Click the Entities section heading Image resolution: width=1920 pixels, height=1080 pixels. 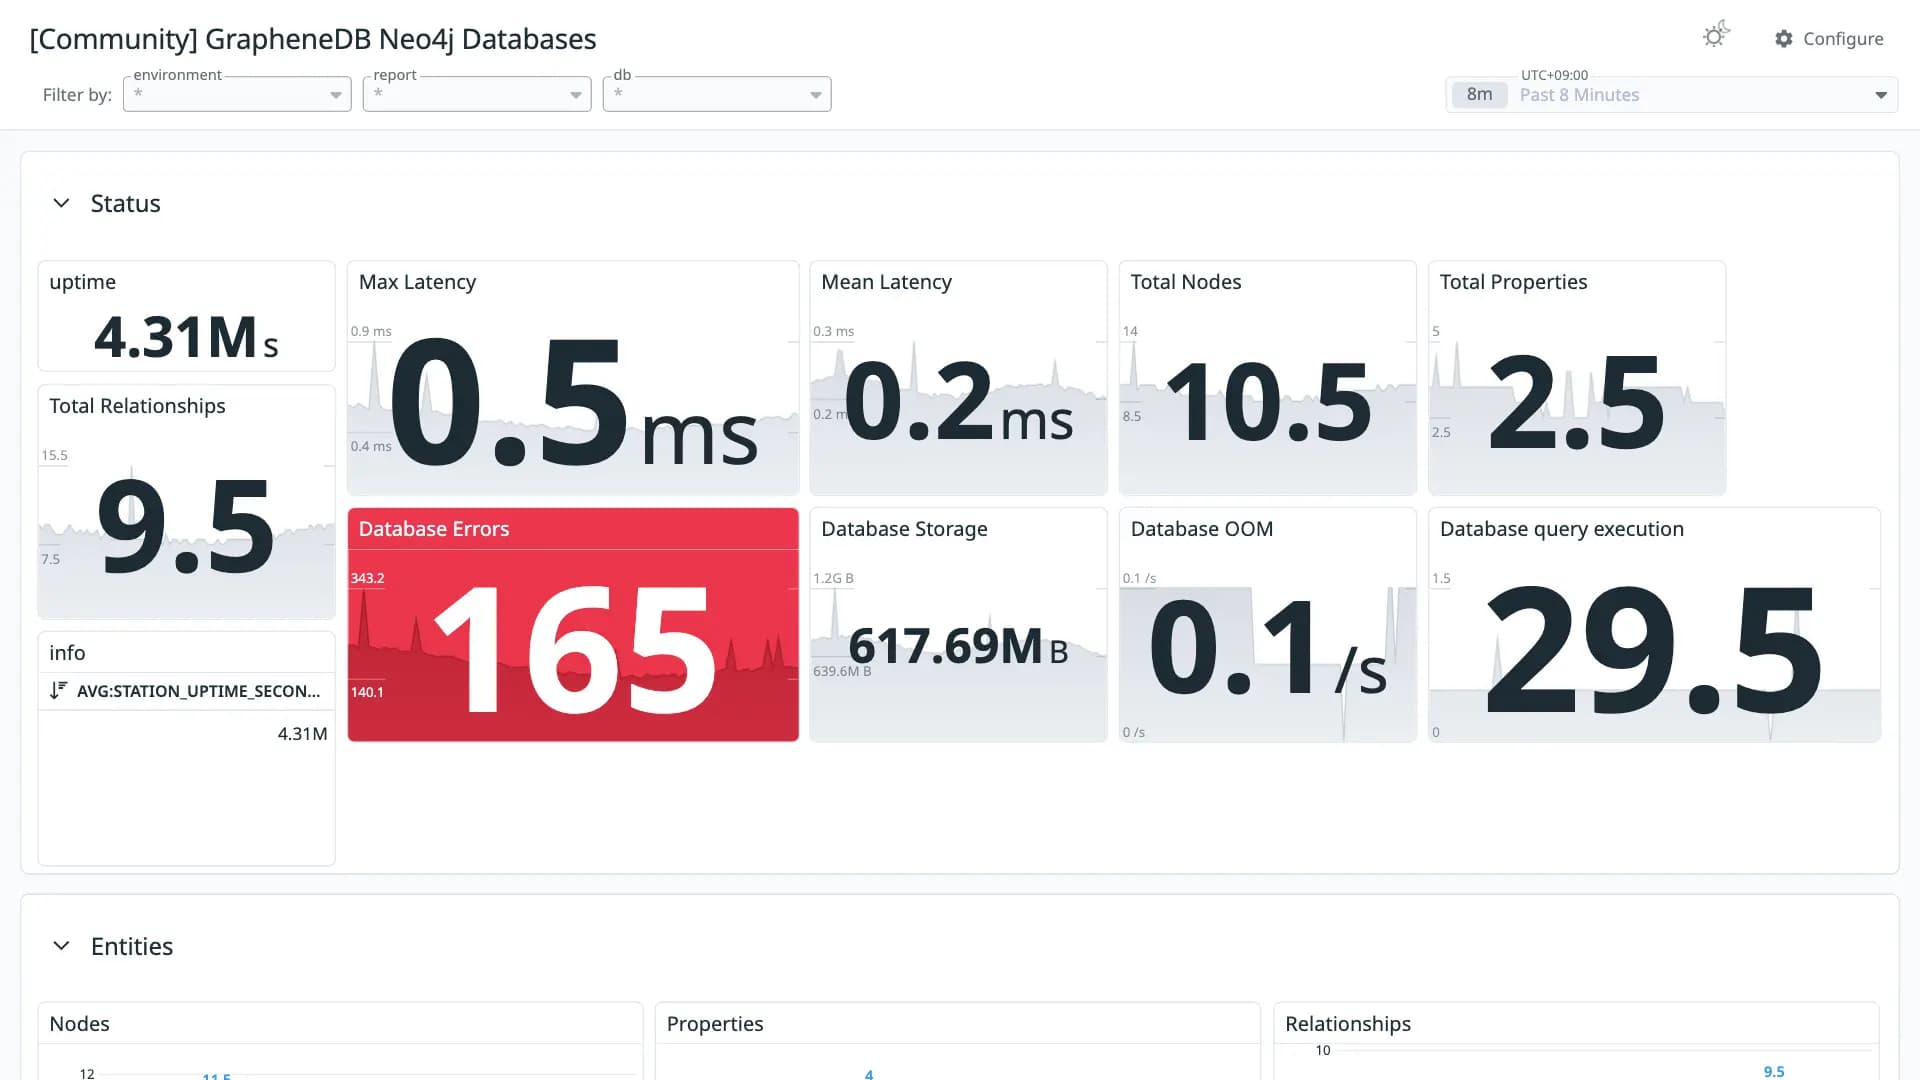click(x=132, y=947)
